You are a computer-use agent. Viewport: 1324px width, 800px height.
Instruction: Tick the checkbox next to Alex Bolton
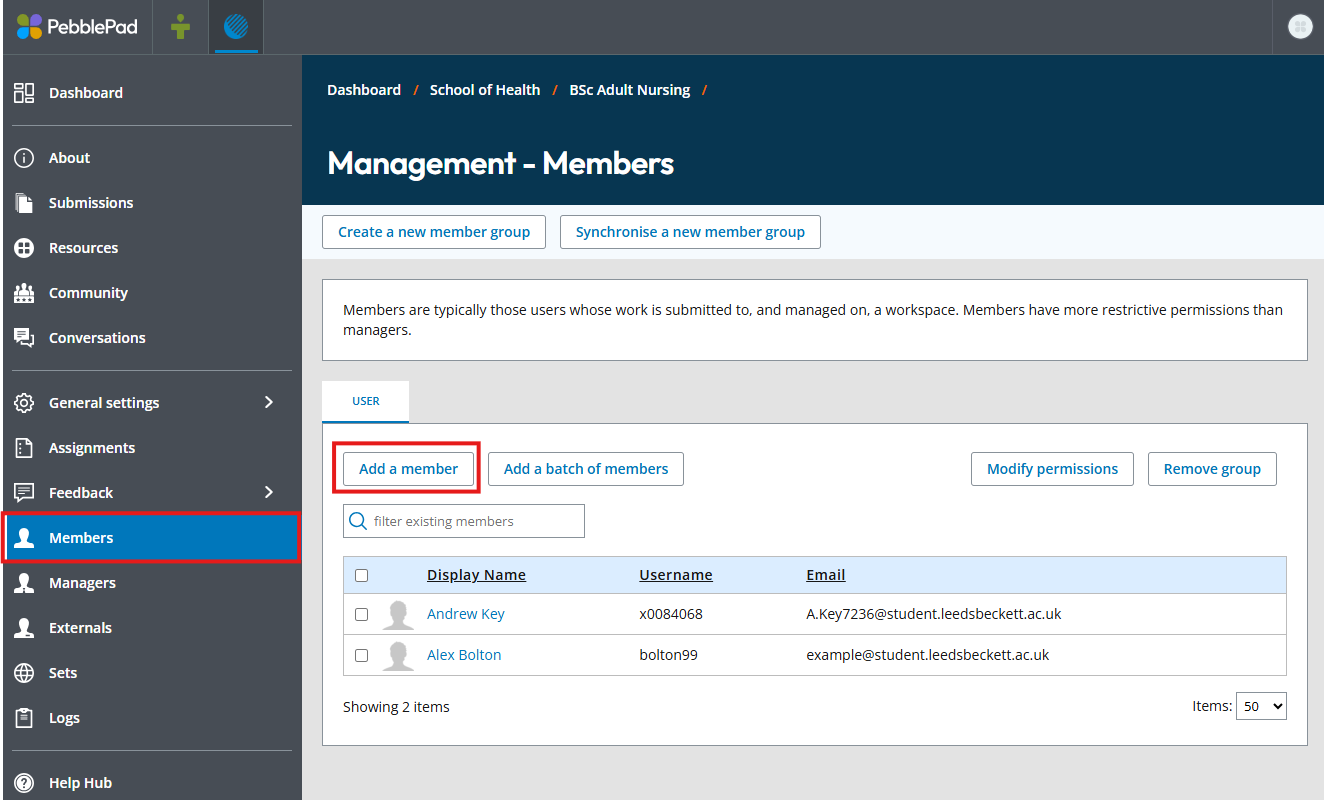(x=361, y=655)
